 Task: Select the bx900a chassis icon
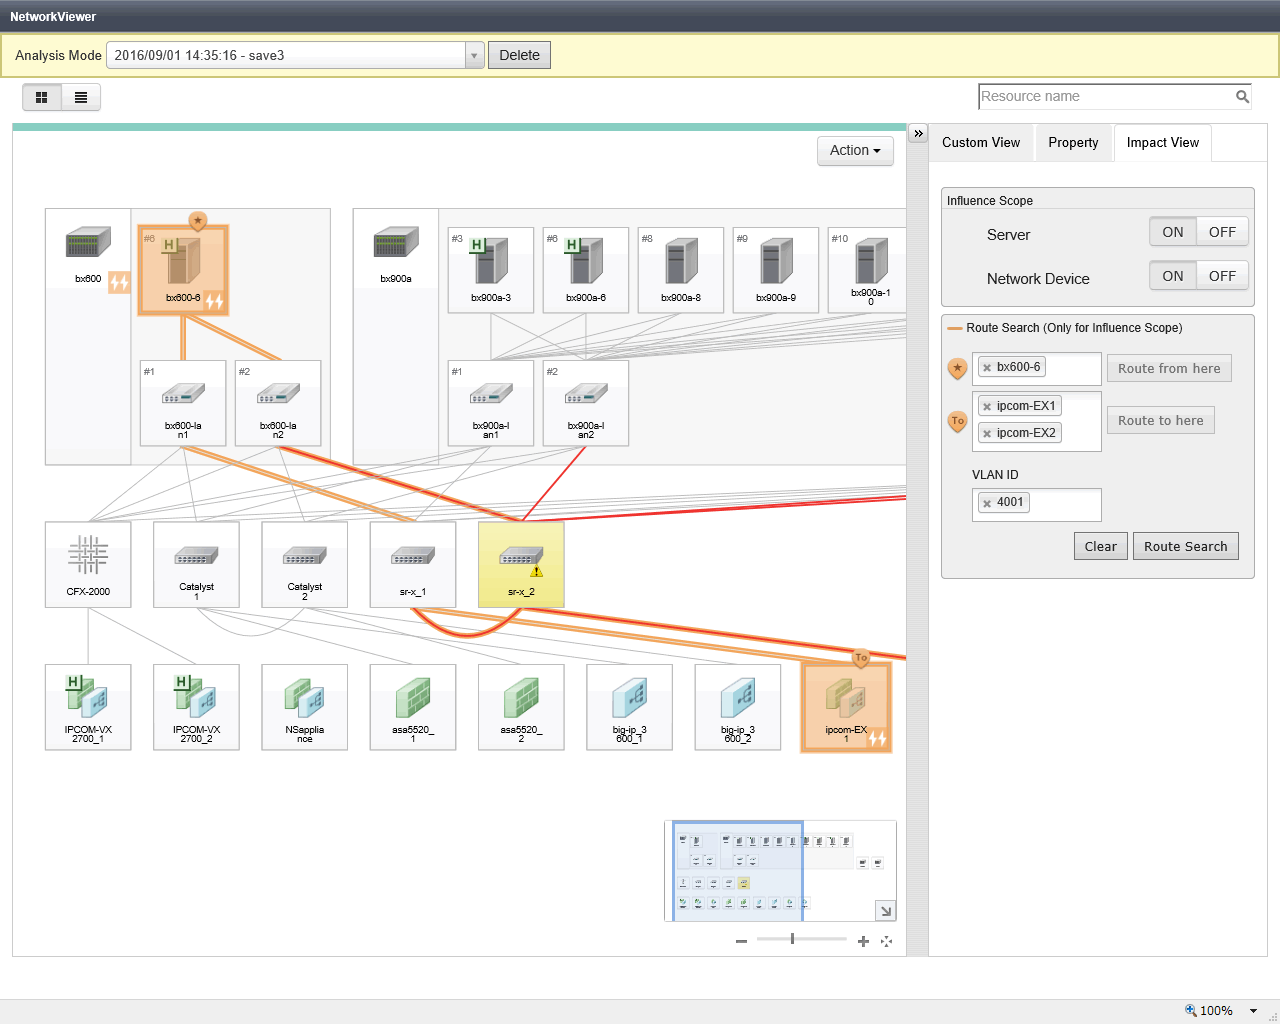pyautogui.click(x=396, y=245)
